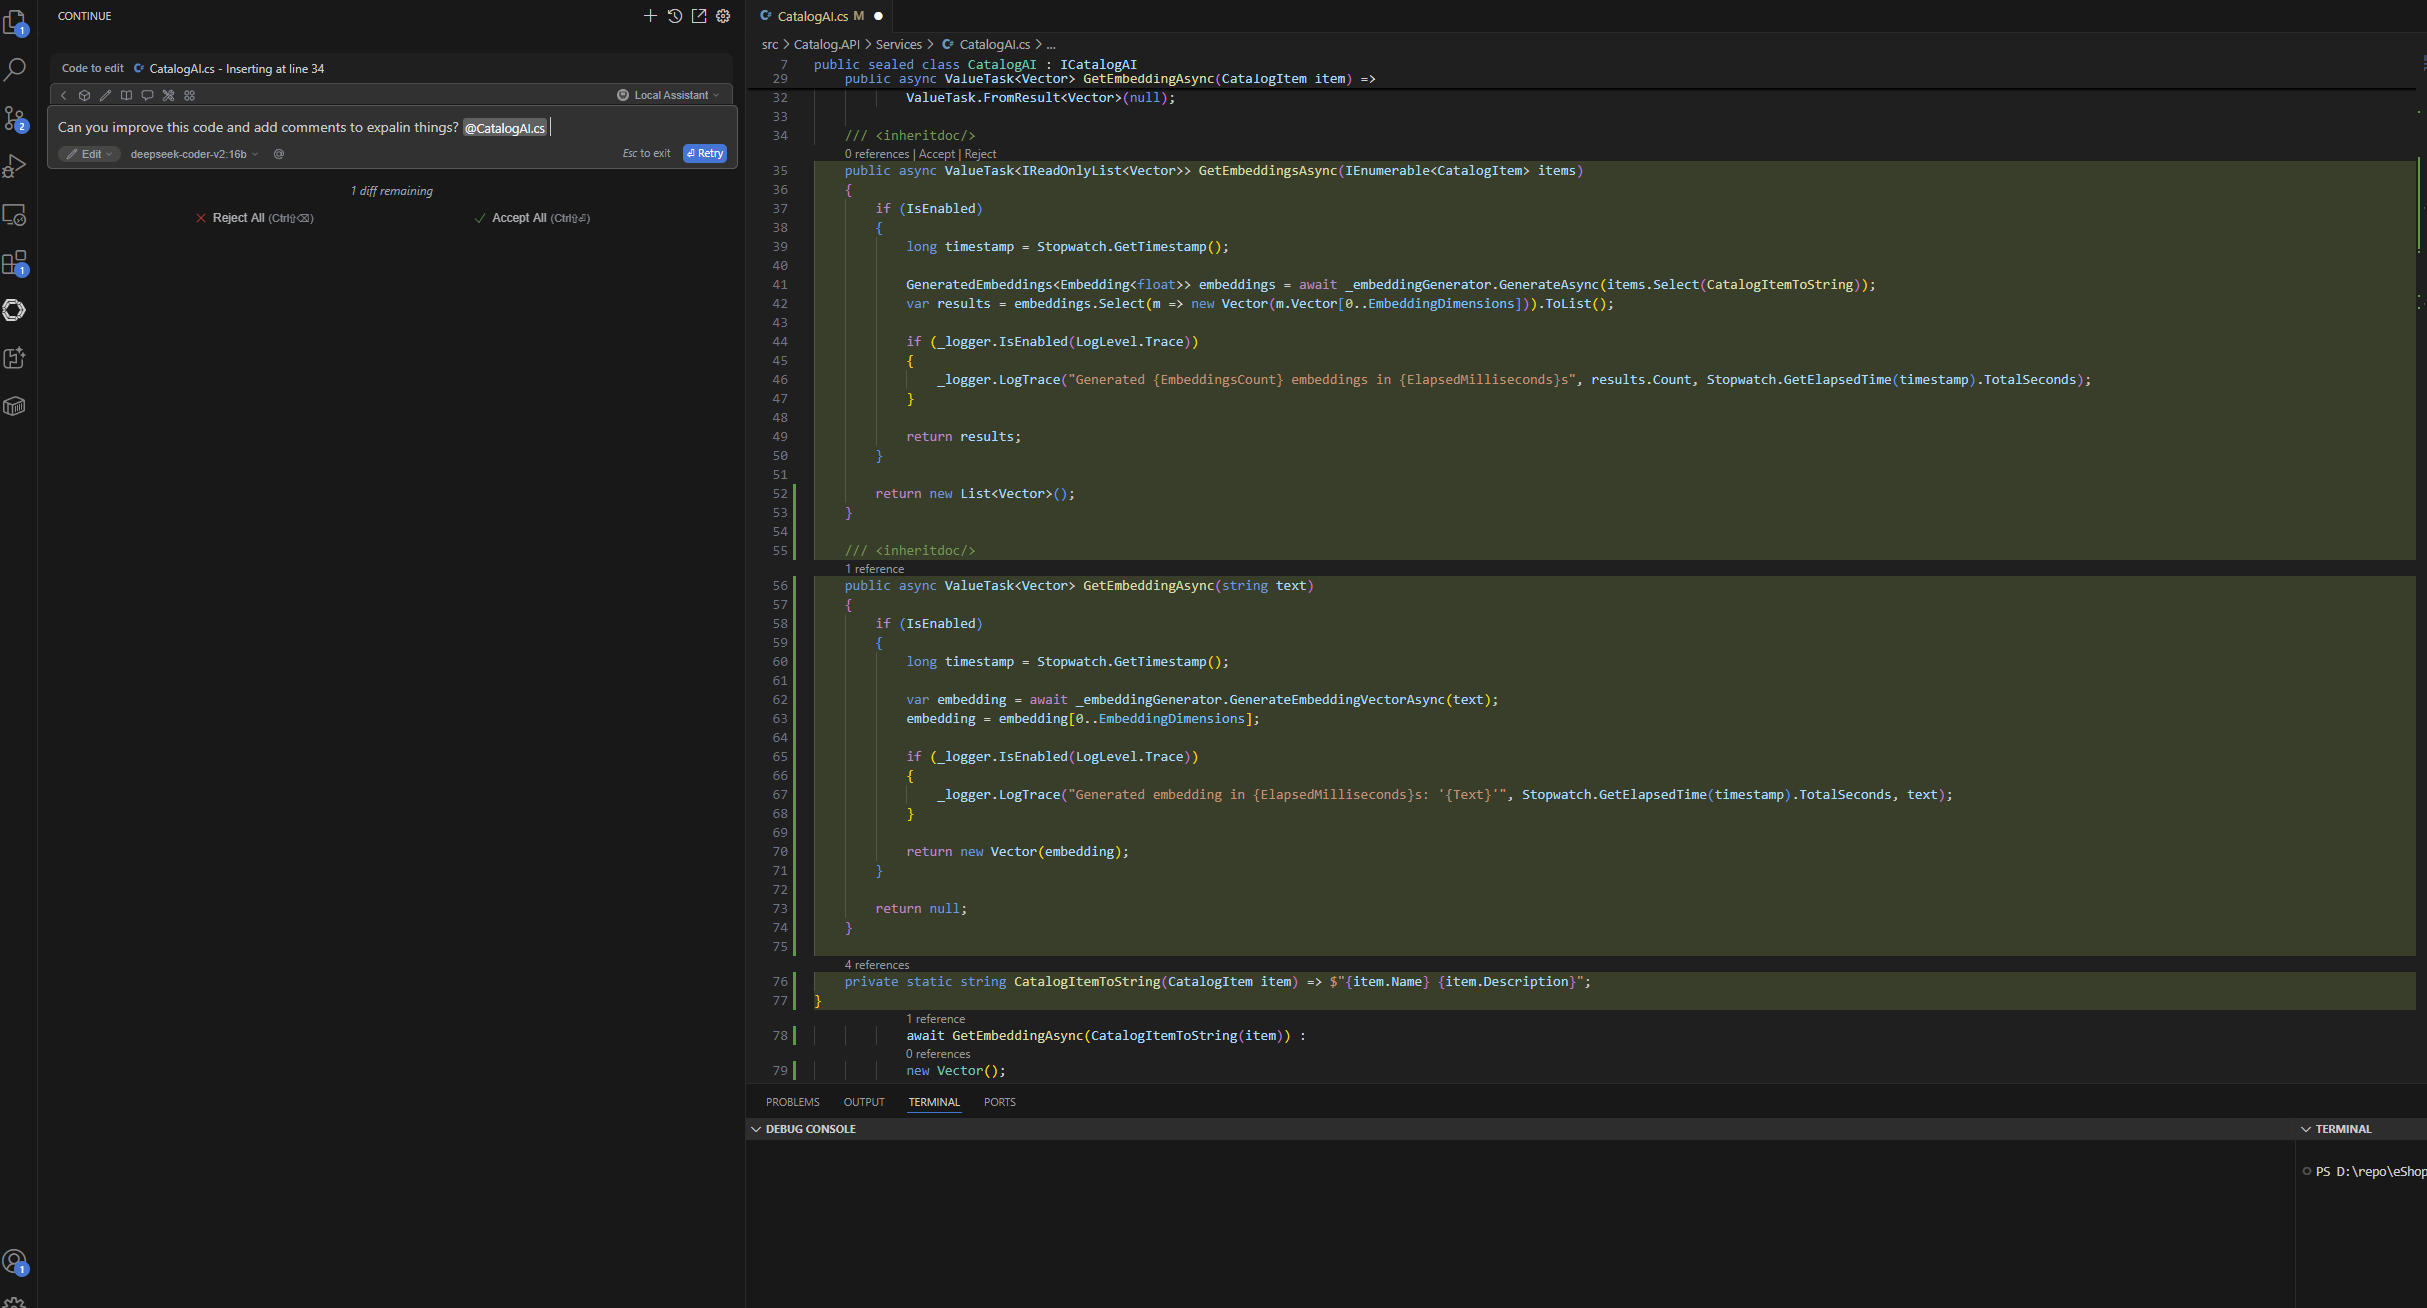Viewport: 2427px width, 1308px height.
Task: Start a new Continue session with plus icon
Action: click(x=650, y=16)
